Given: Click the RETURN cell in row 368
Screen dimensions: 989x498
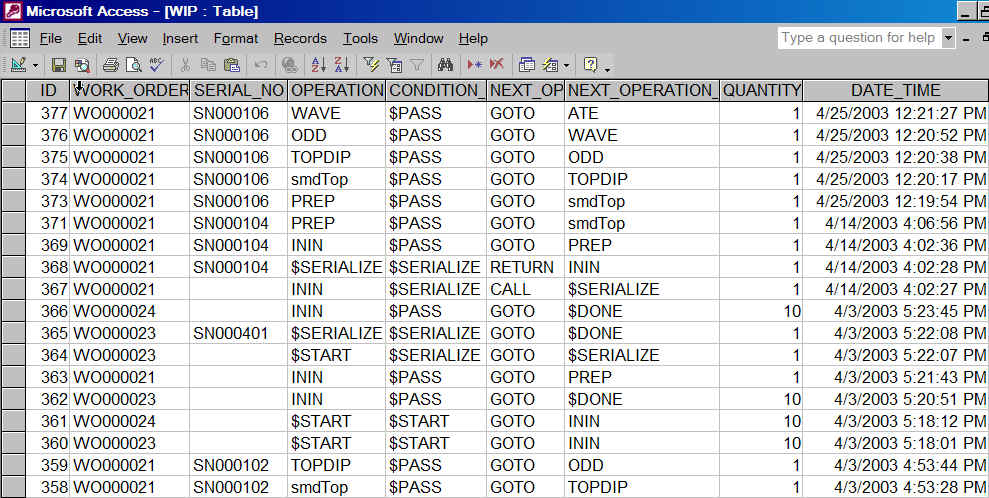Looking at the screenshot, I should tap(525, 267).
